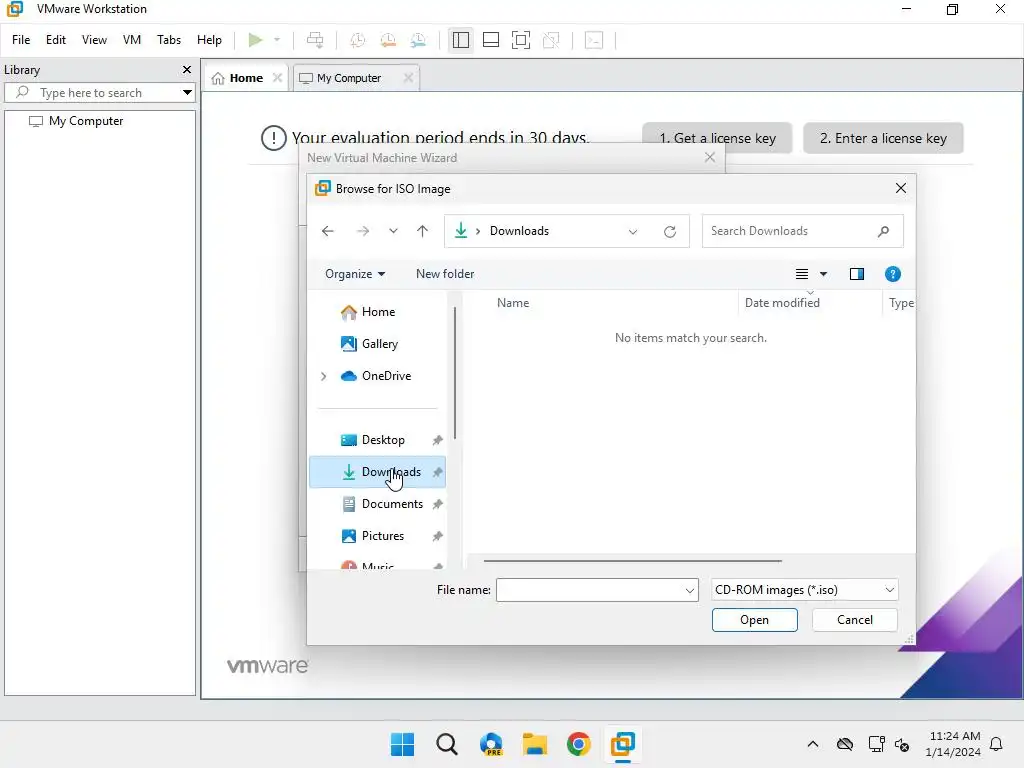Click the Library search field

pyautogui.click(x=98, y=93)
